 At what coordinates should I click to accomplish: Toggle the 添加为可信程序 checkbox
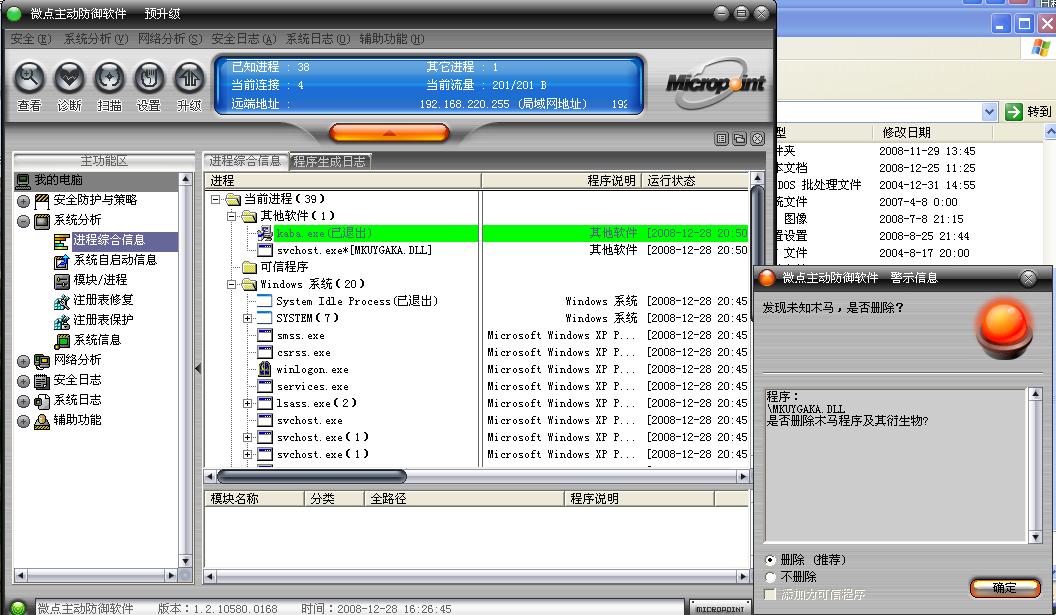click(x=770, y=594)
